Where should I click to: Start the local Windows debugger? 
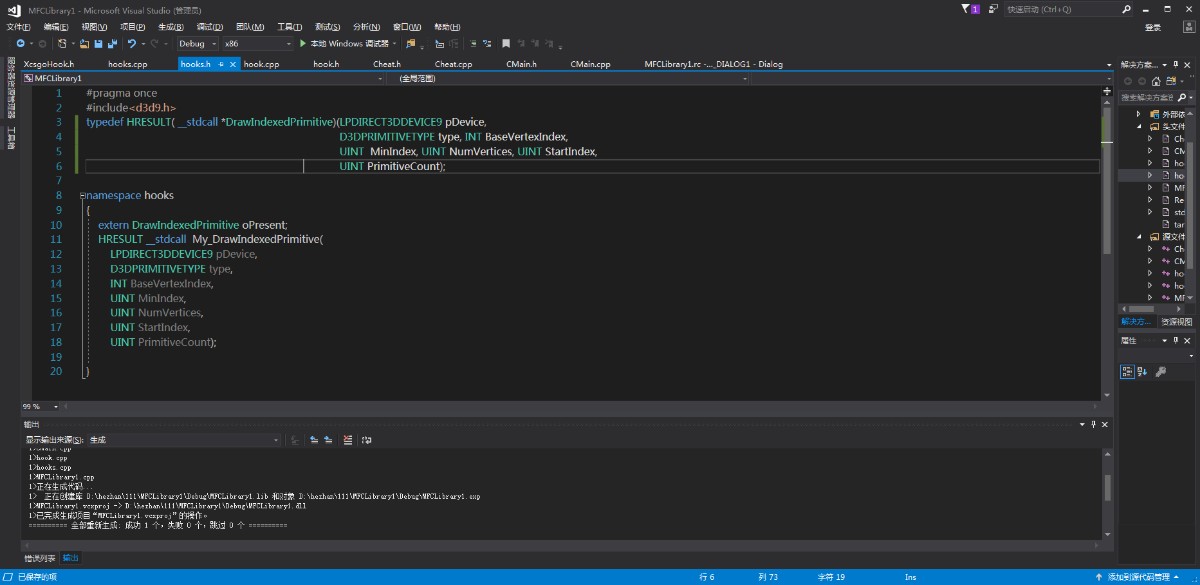[302, 44]
